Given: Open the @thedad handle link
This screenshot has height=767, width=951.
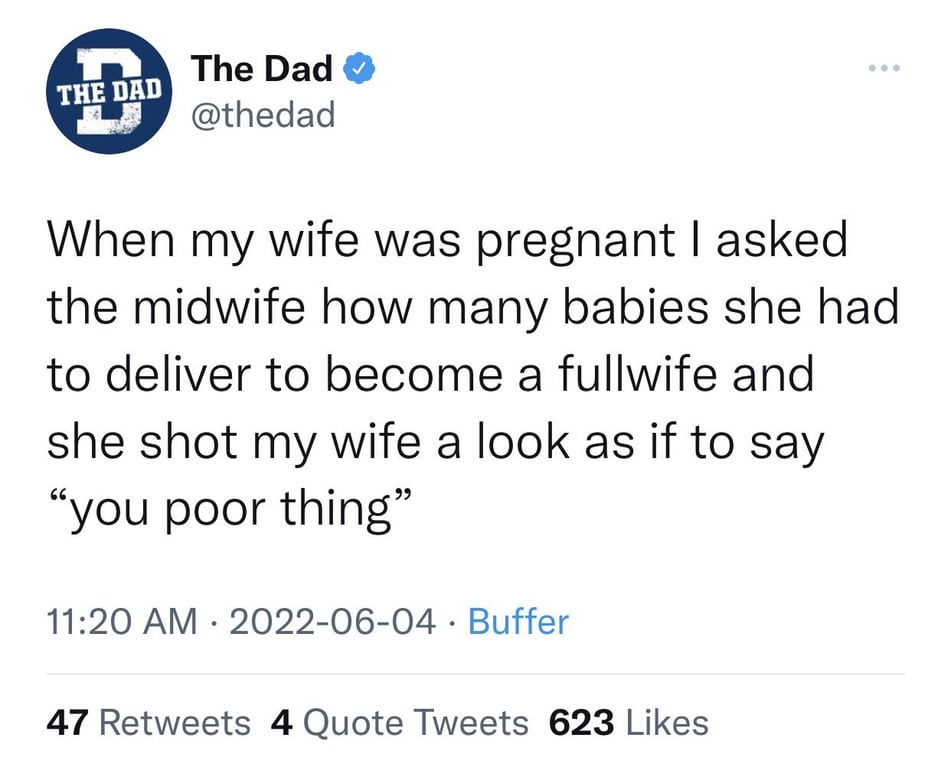Looking at the screenshot, I should pos(263,114).
